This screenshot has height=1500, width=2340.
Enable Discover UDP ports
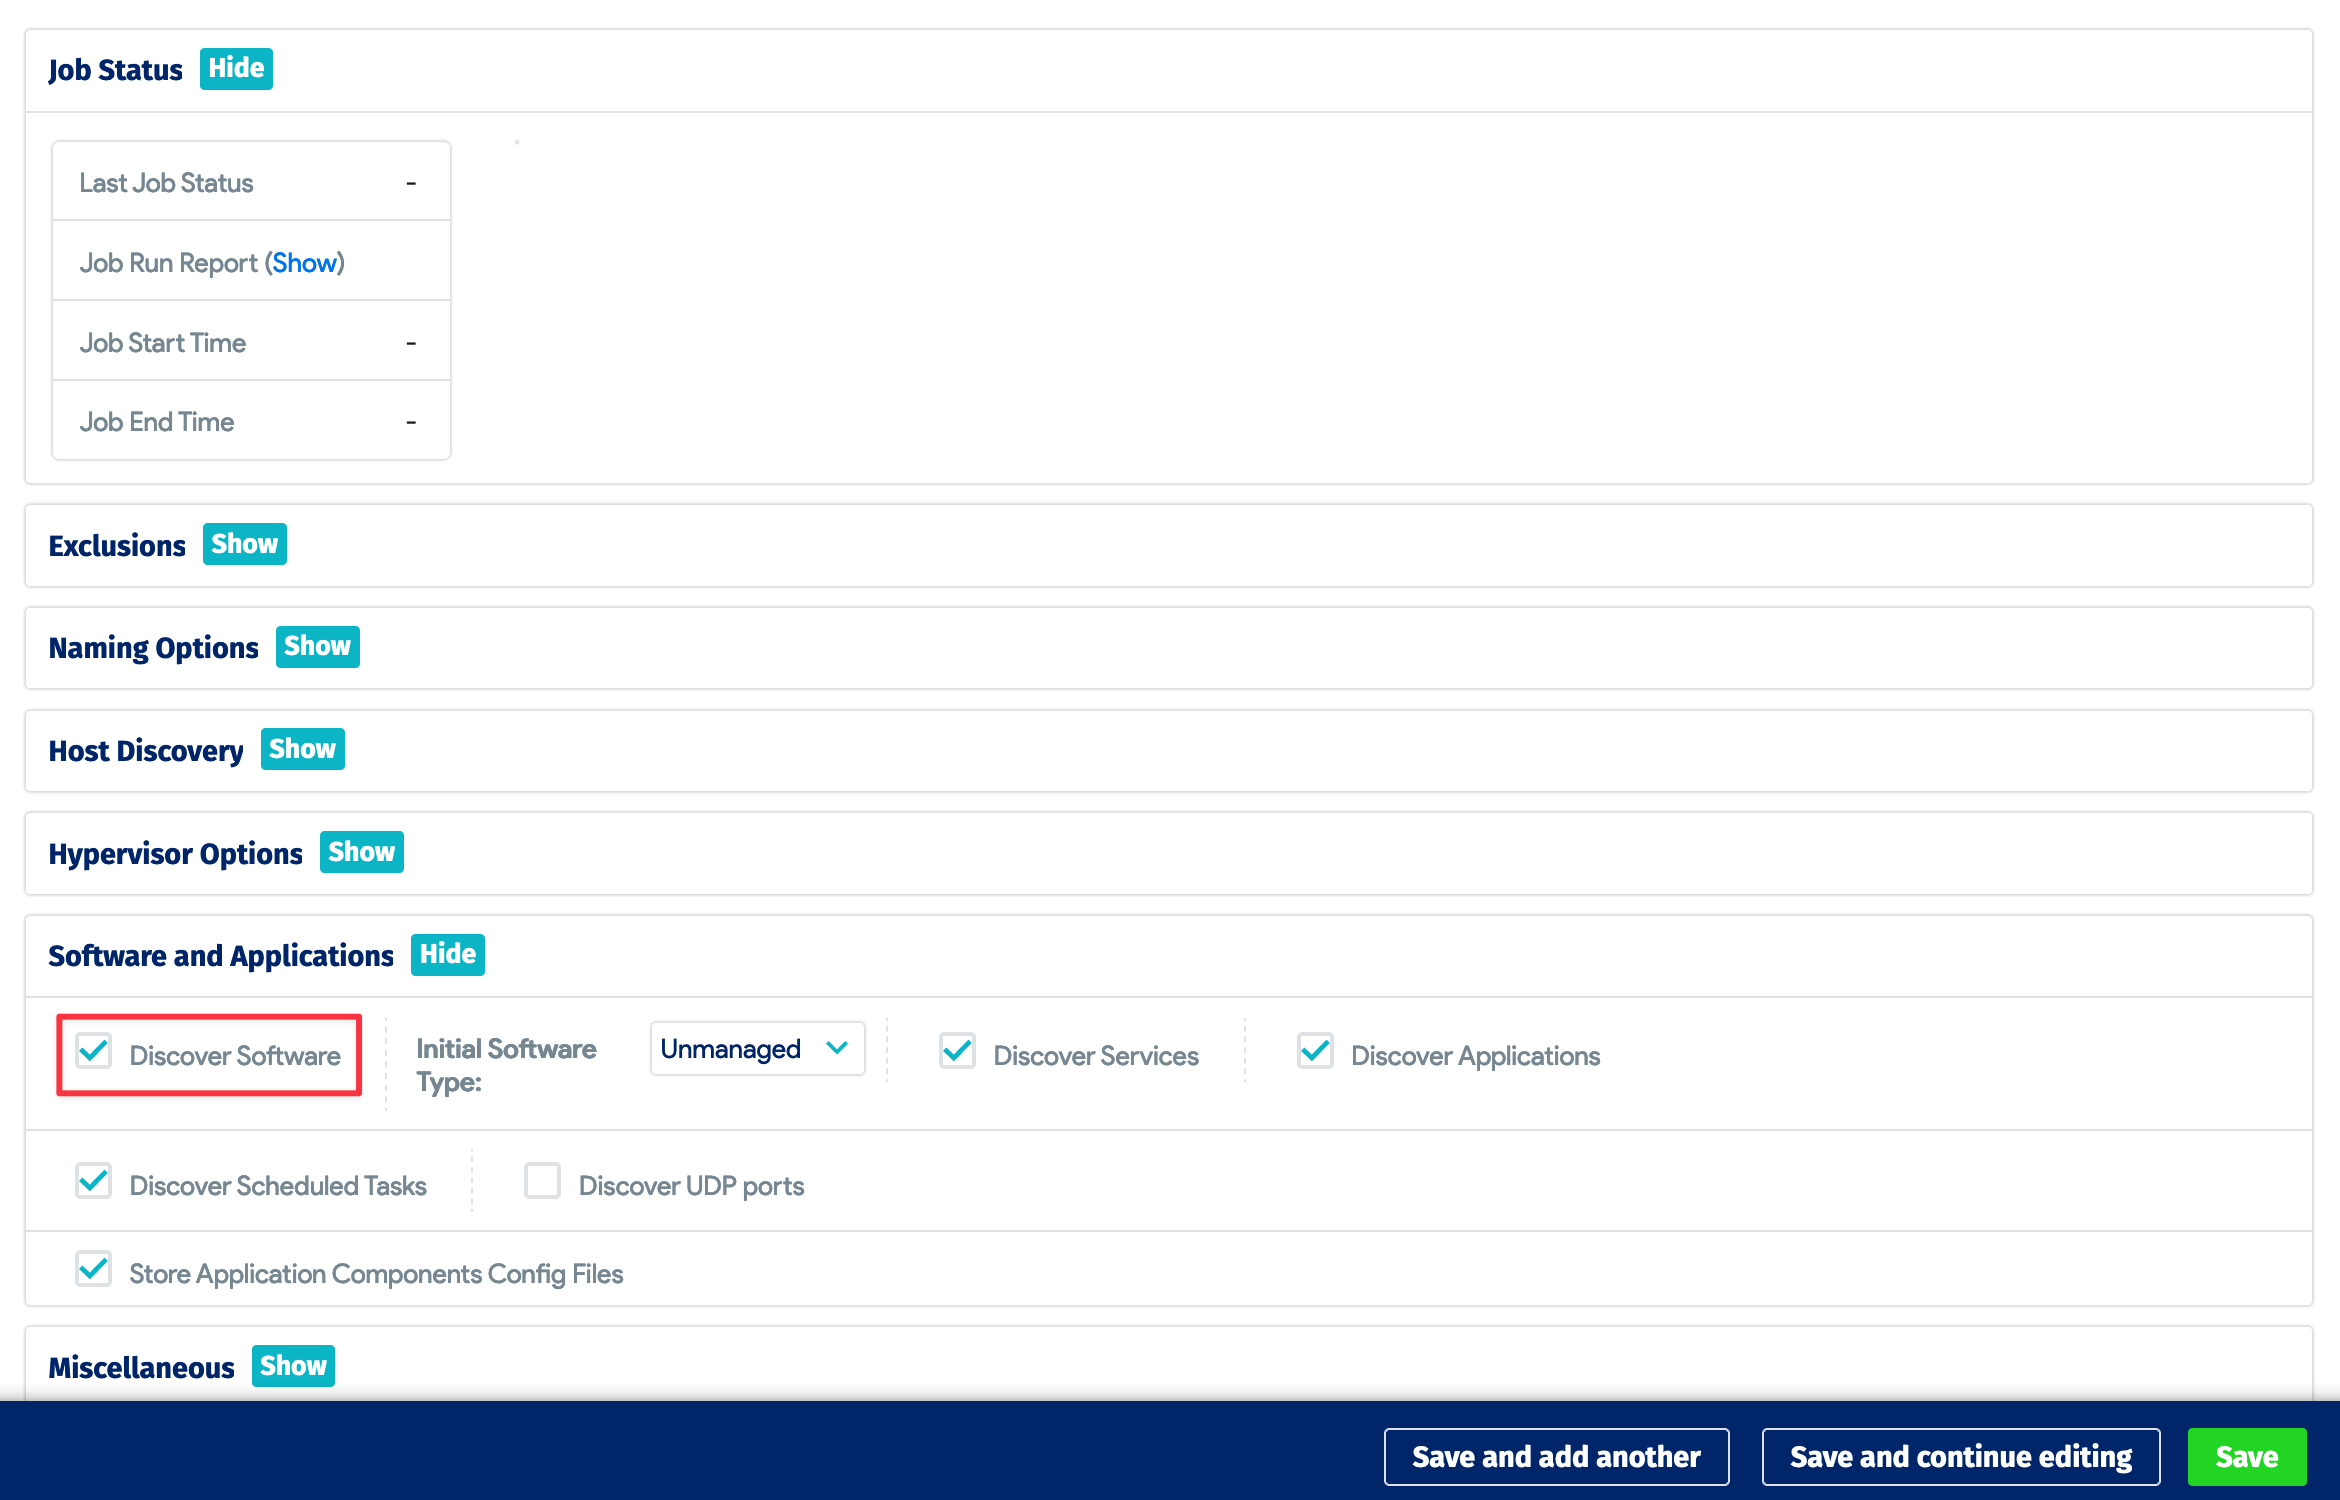[543, 1181]
